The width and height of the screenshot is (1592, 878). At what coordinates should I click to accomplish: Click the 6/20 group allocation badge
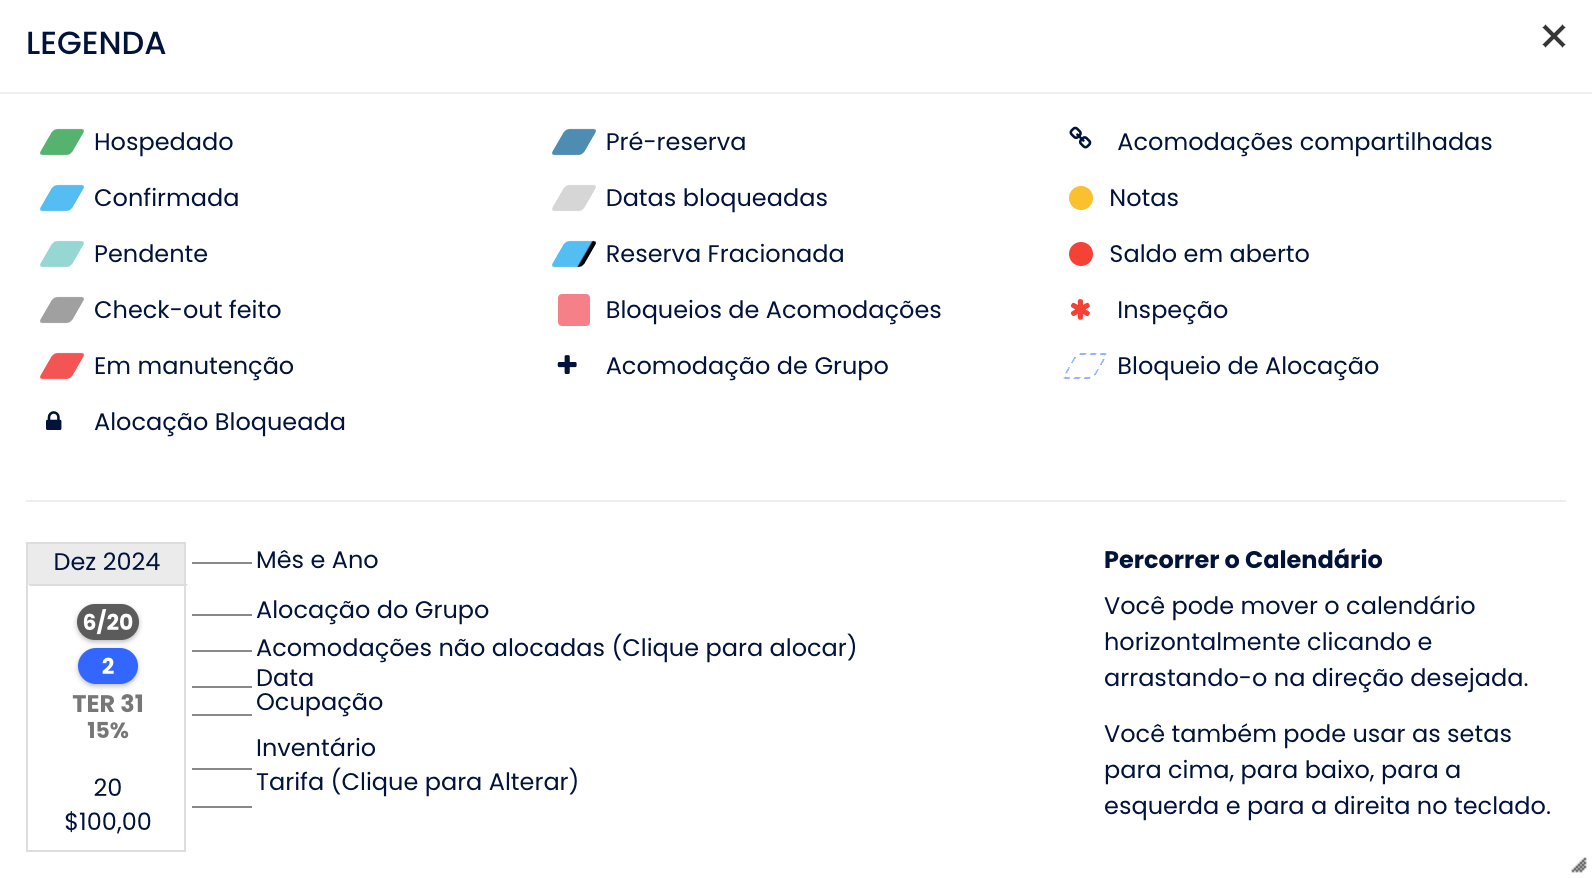coord(108,622)
